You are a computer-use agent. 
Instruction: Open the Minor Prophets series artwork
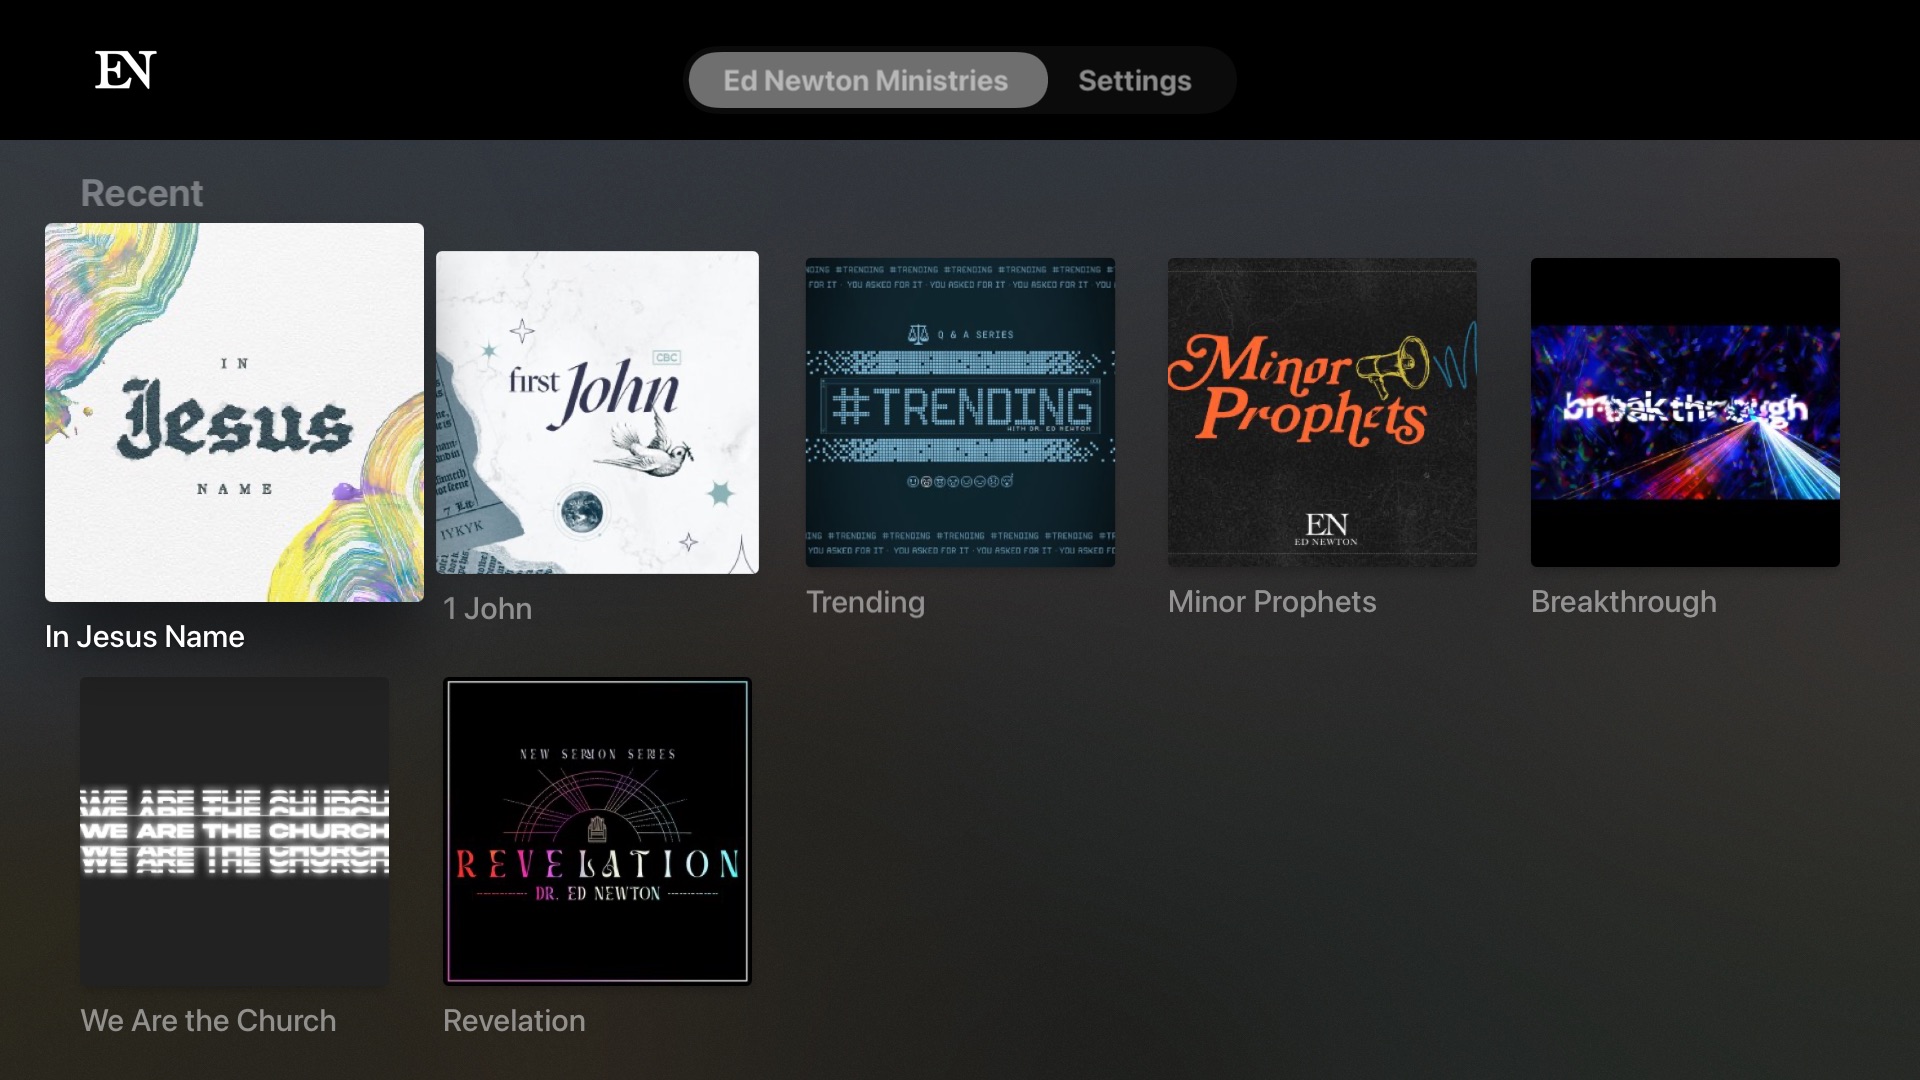(1322, 412)
